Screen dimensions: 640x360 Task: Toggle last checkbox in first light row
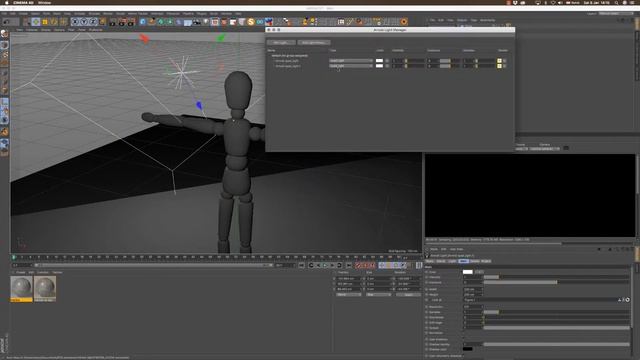[505, 61]
